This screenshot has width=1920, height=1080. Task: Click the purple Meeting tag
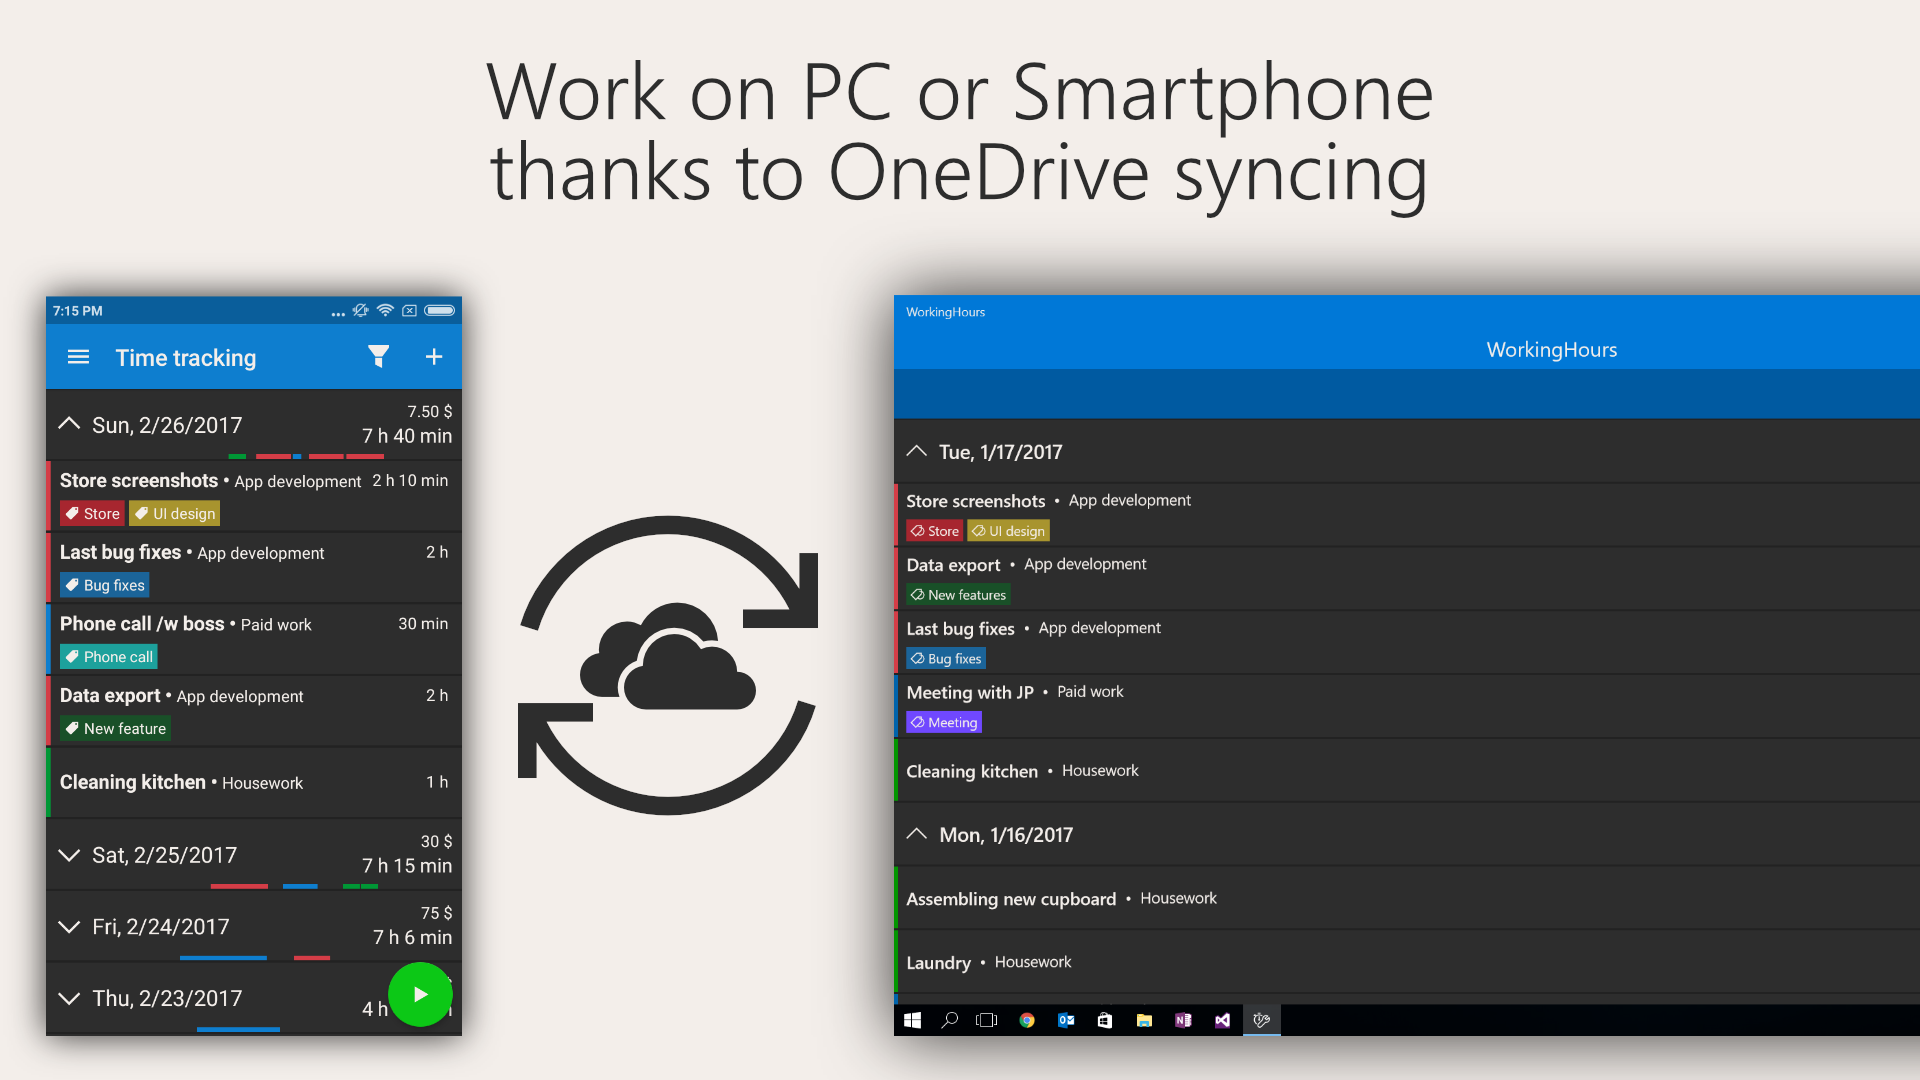tap(944, 722)
